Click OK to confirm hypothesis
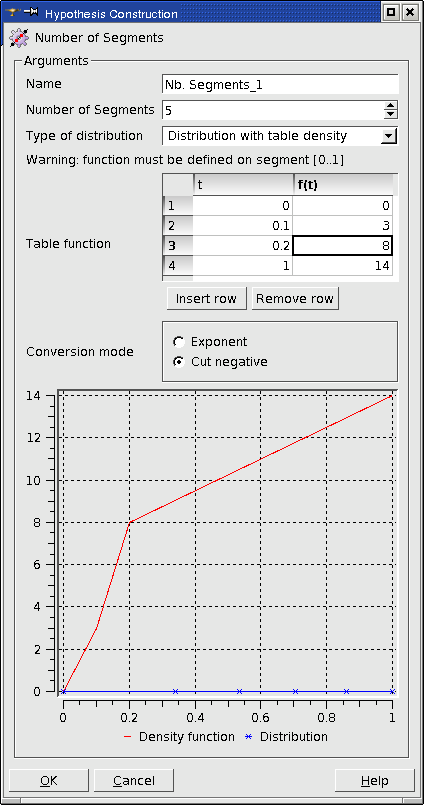424x805 pixels. pos(49,781)
